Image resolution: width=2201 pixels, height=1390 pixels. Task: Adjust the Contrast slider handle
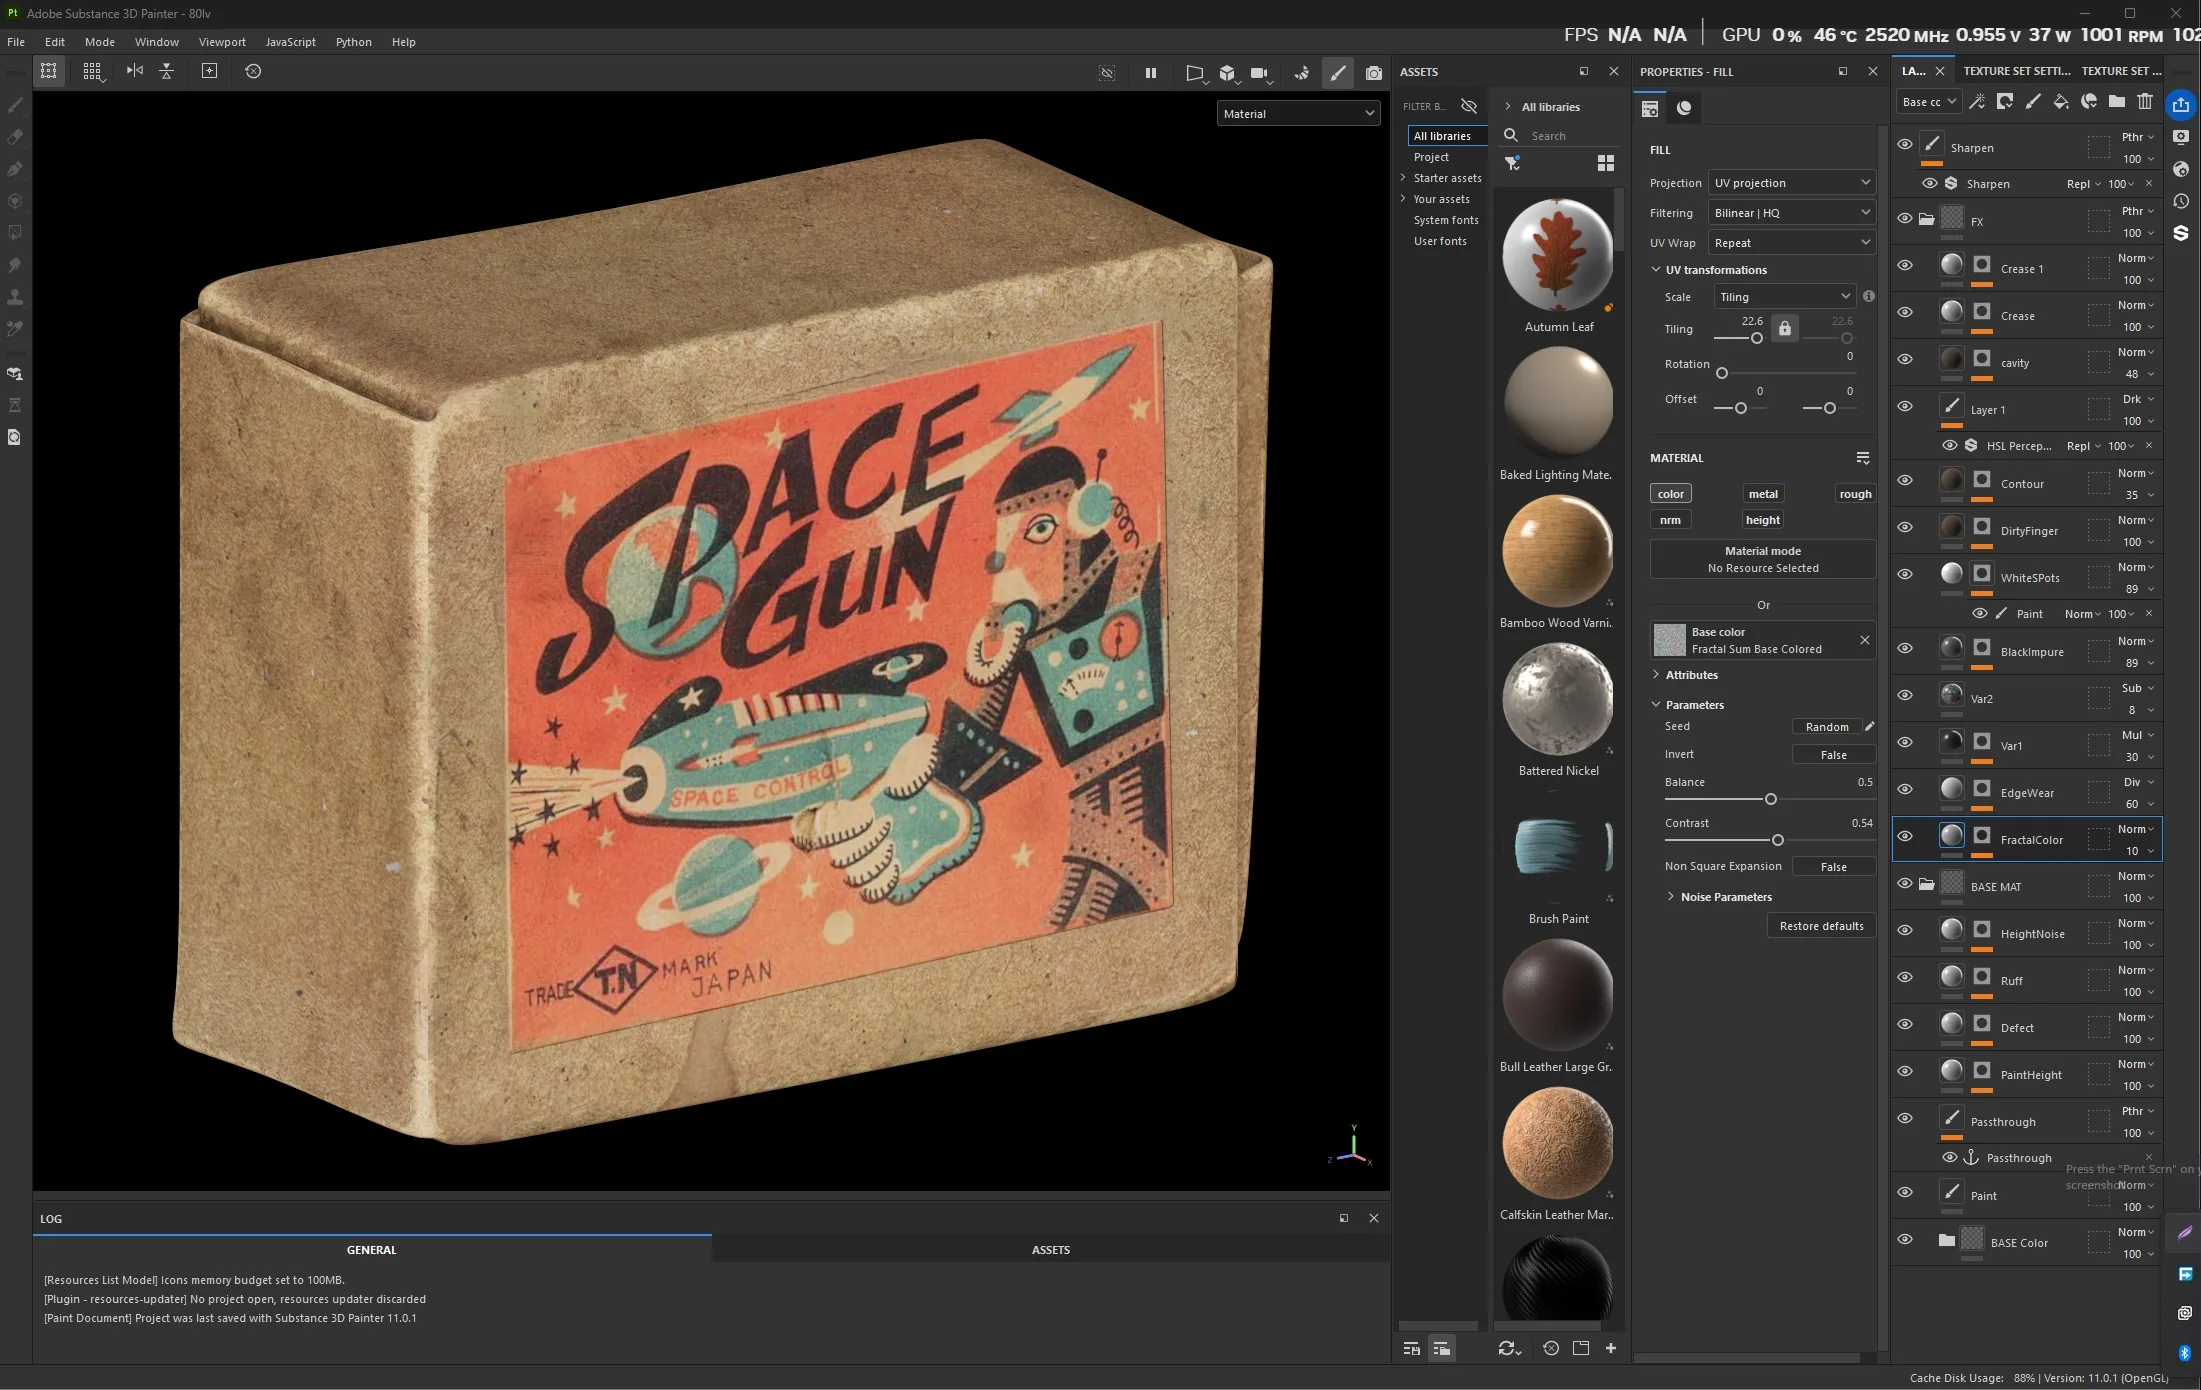coord(1778,840)
